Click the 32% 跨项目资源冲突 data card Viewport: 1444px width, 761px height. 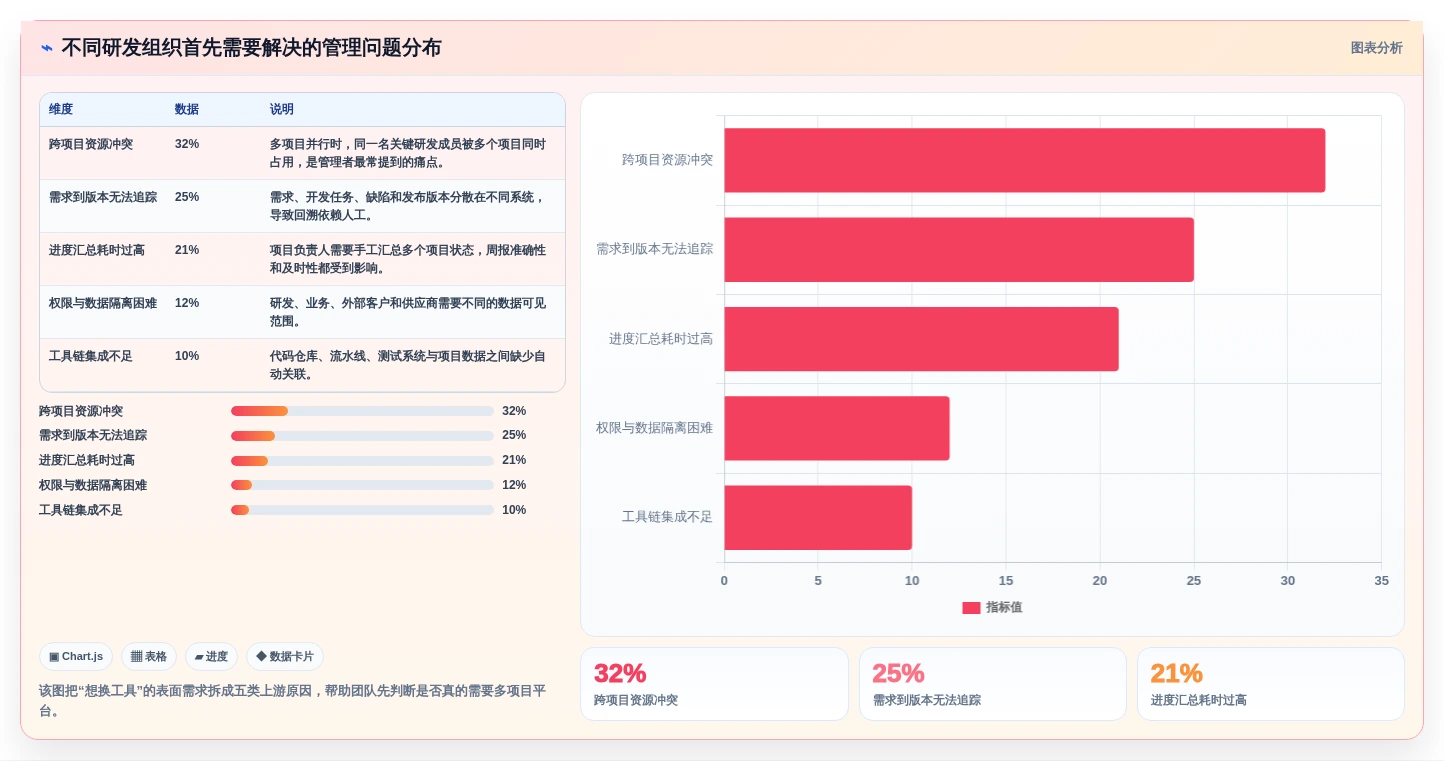(x=714, y=684)
